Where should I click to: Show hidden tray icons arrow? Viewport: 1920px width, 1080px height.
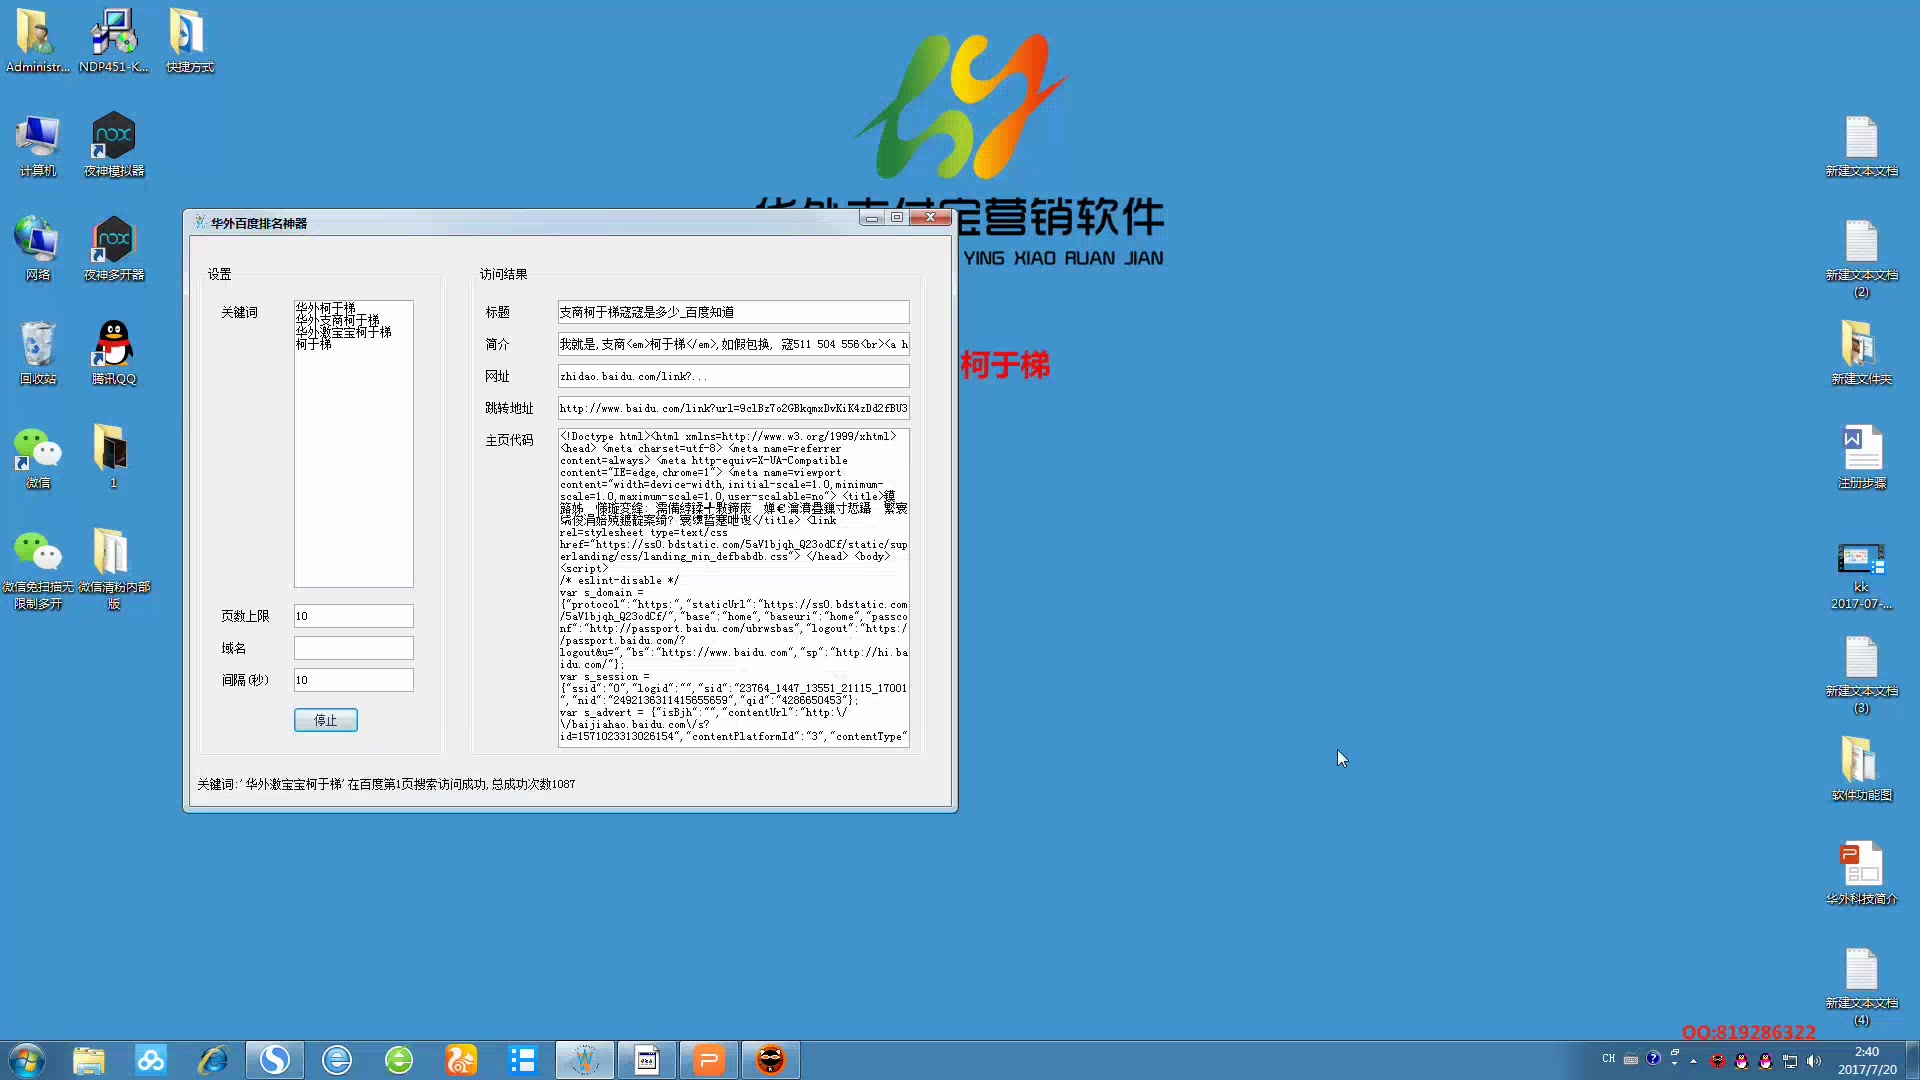[x=1693, y=1061]
